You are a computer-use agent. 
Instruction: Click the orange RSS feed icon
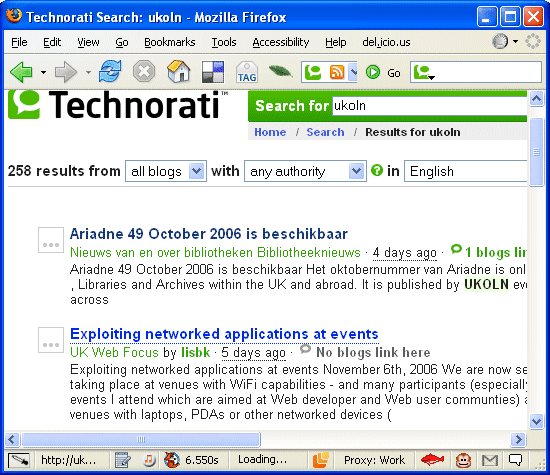(337, 72)
